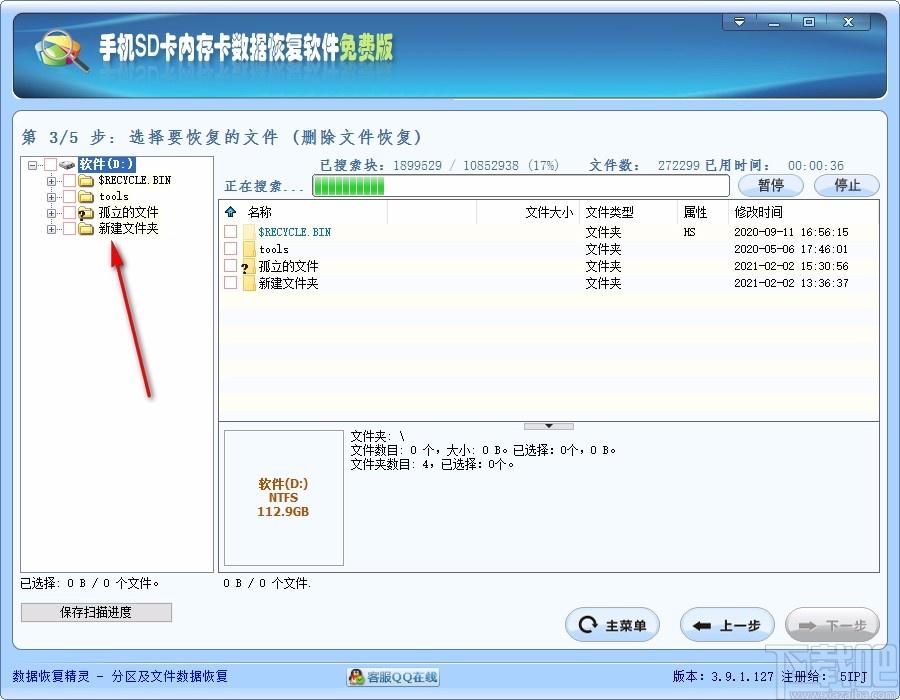Check the 孤立的文件 checkbox in tree
Image resolution: width=900 pixels, height=700 pixels.
[69, 213]
